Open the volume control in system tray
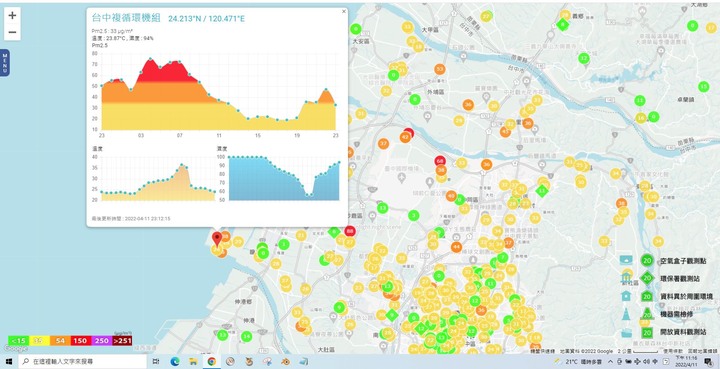Image resolution: width=720 pixels, height=369 pixels. click(646, 362)
